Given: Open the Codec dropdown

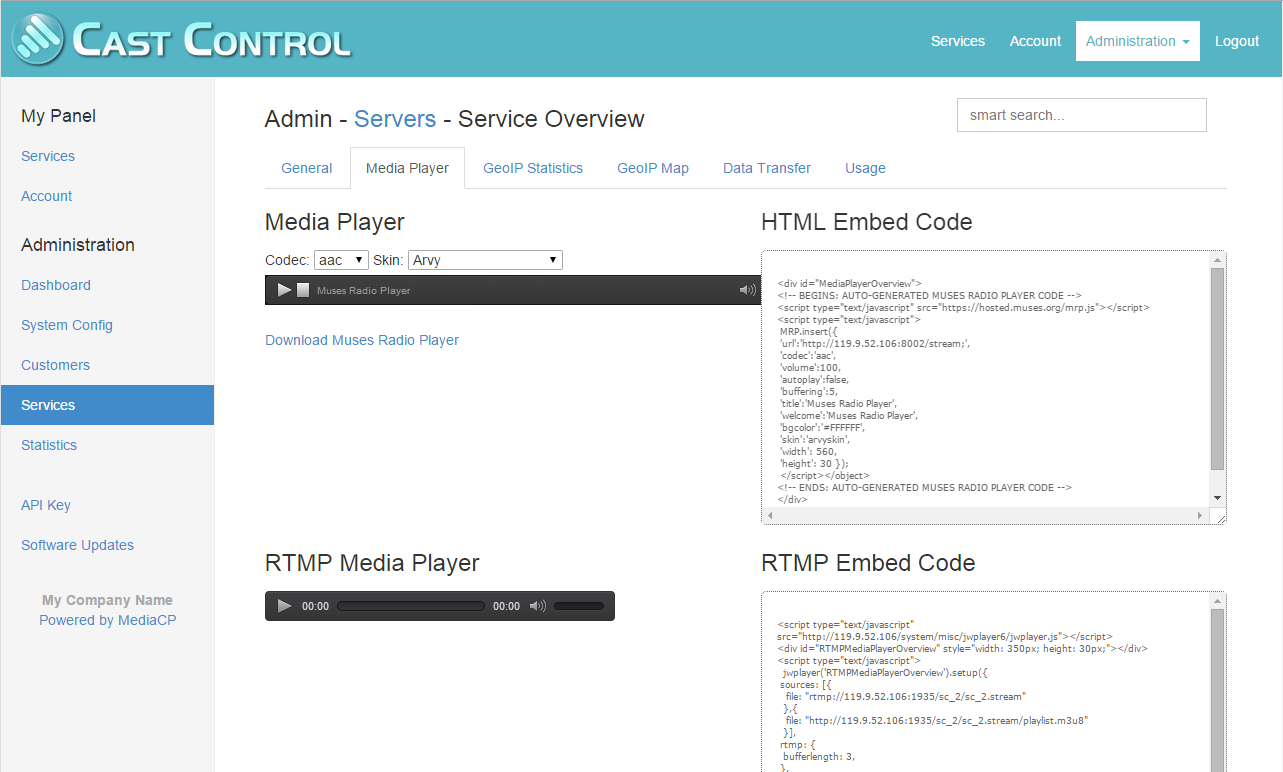Looking at the screenshot, I should coord(341,259).
